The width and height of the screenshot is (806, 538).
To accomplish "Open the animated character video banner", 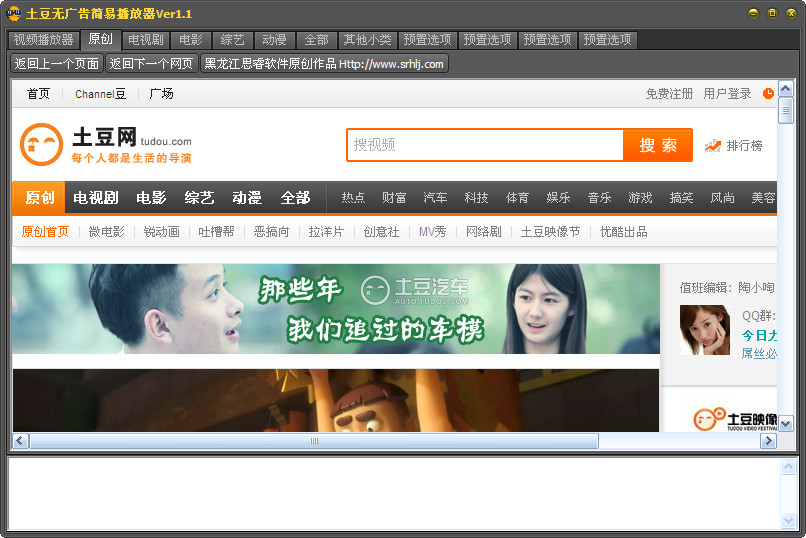I will 336,400.
